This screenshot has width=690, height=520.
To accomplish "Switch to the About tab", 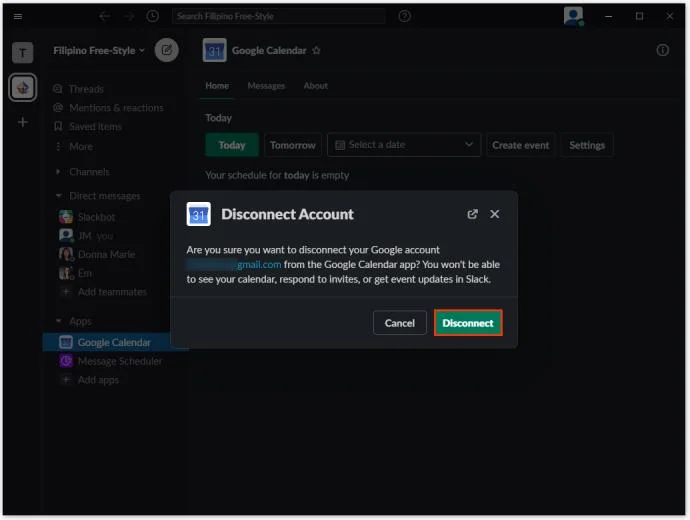I will (316, 86).
